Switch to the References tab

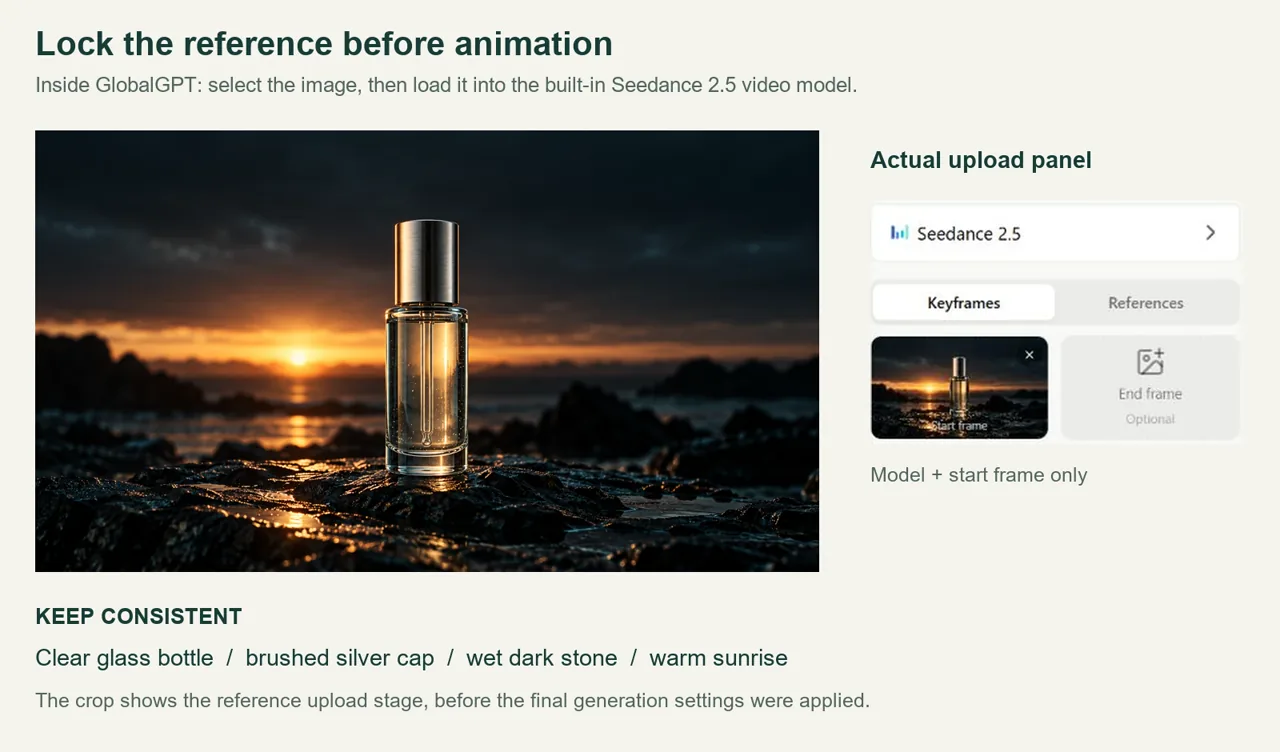point(1146,303)
